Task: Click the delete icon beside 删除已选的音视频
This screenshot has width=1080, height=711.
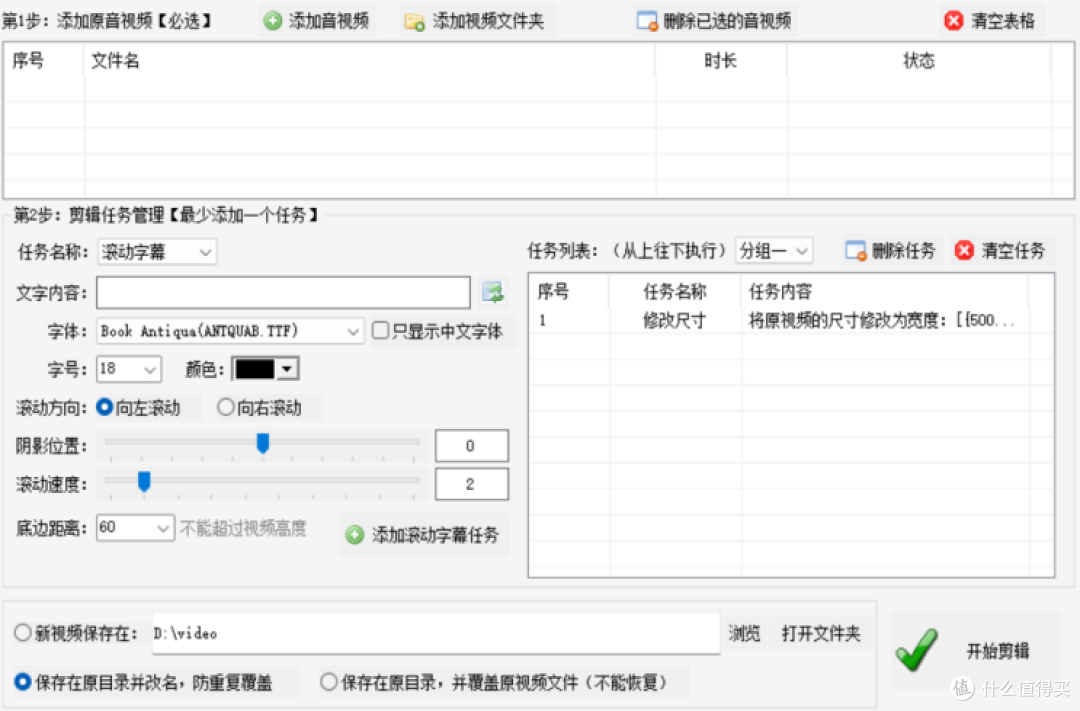Action: pyautogui.click(x=647, y=21)
